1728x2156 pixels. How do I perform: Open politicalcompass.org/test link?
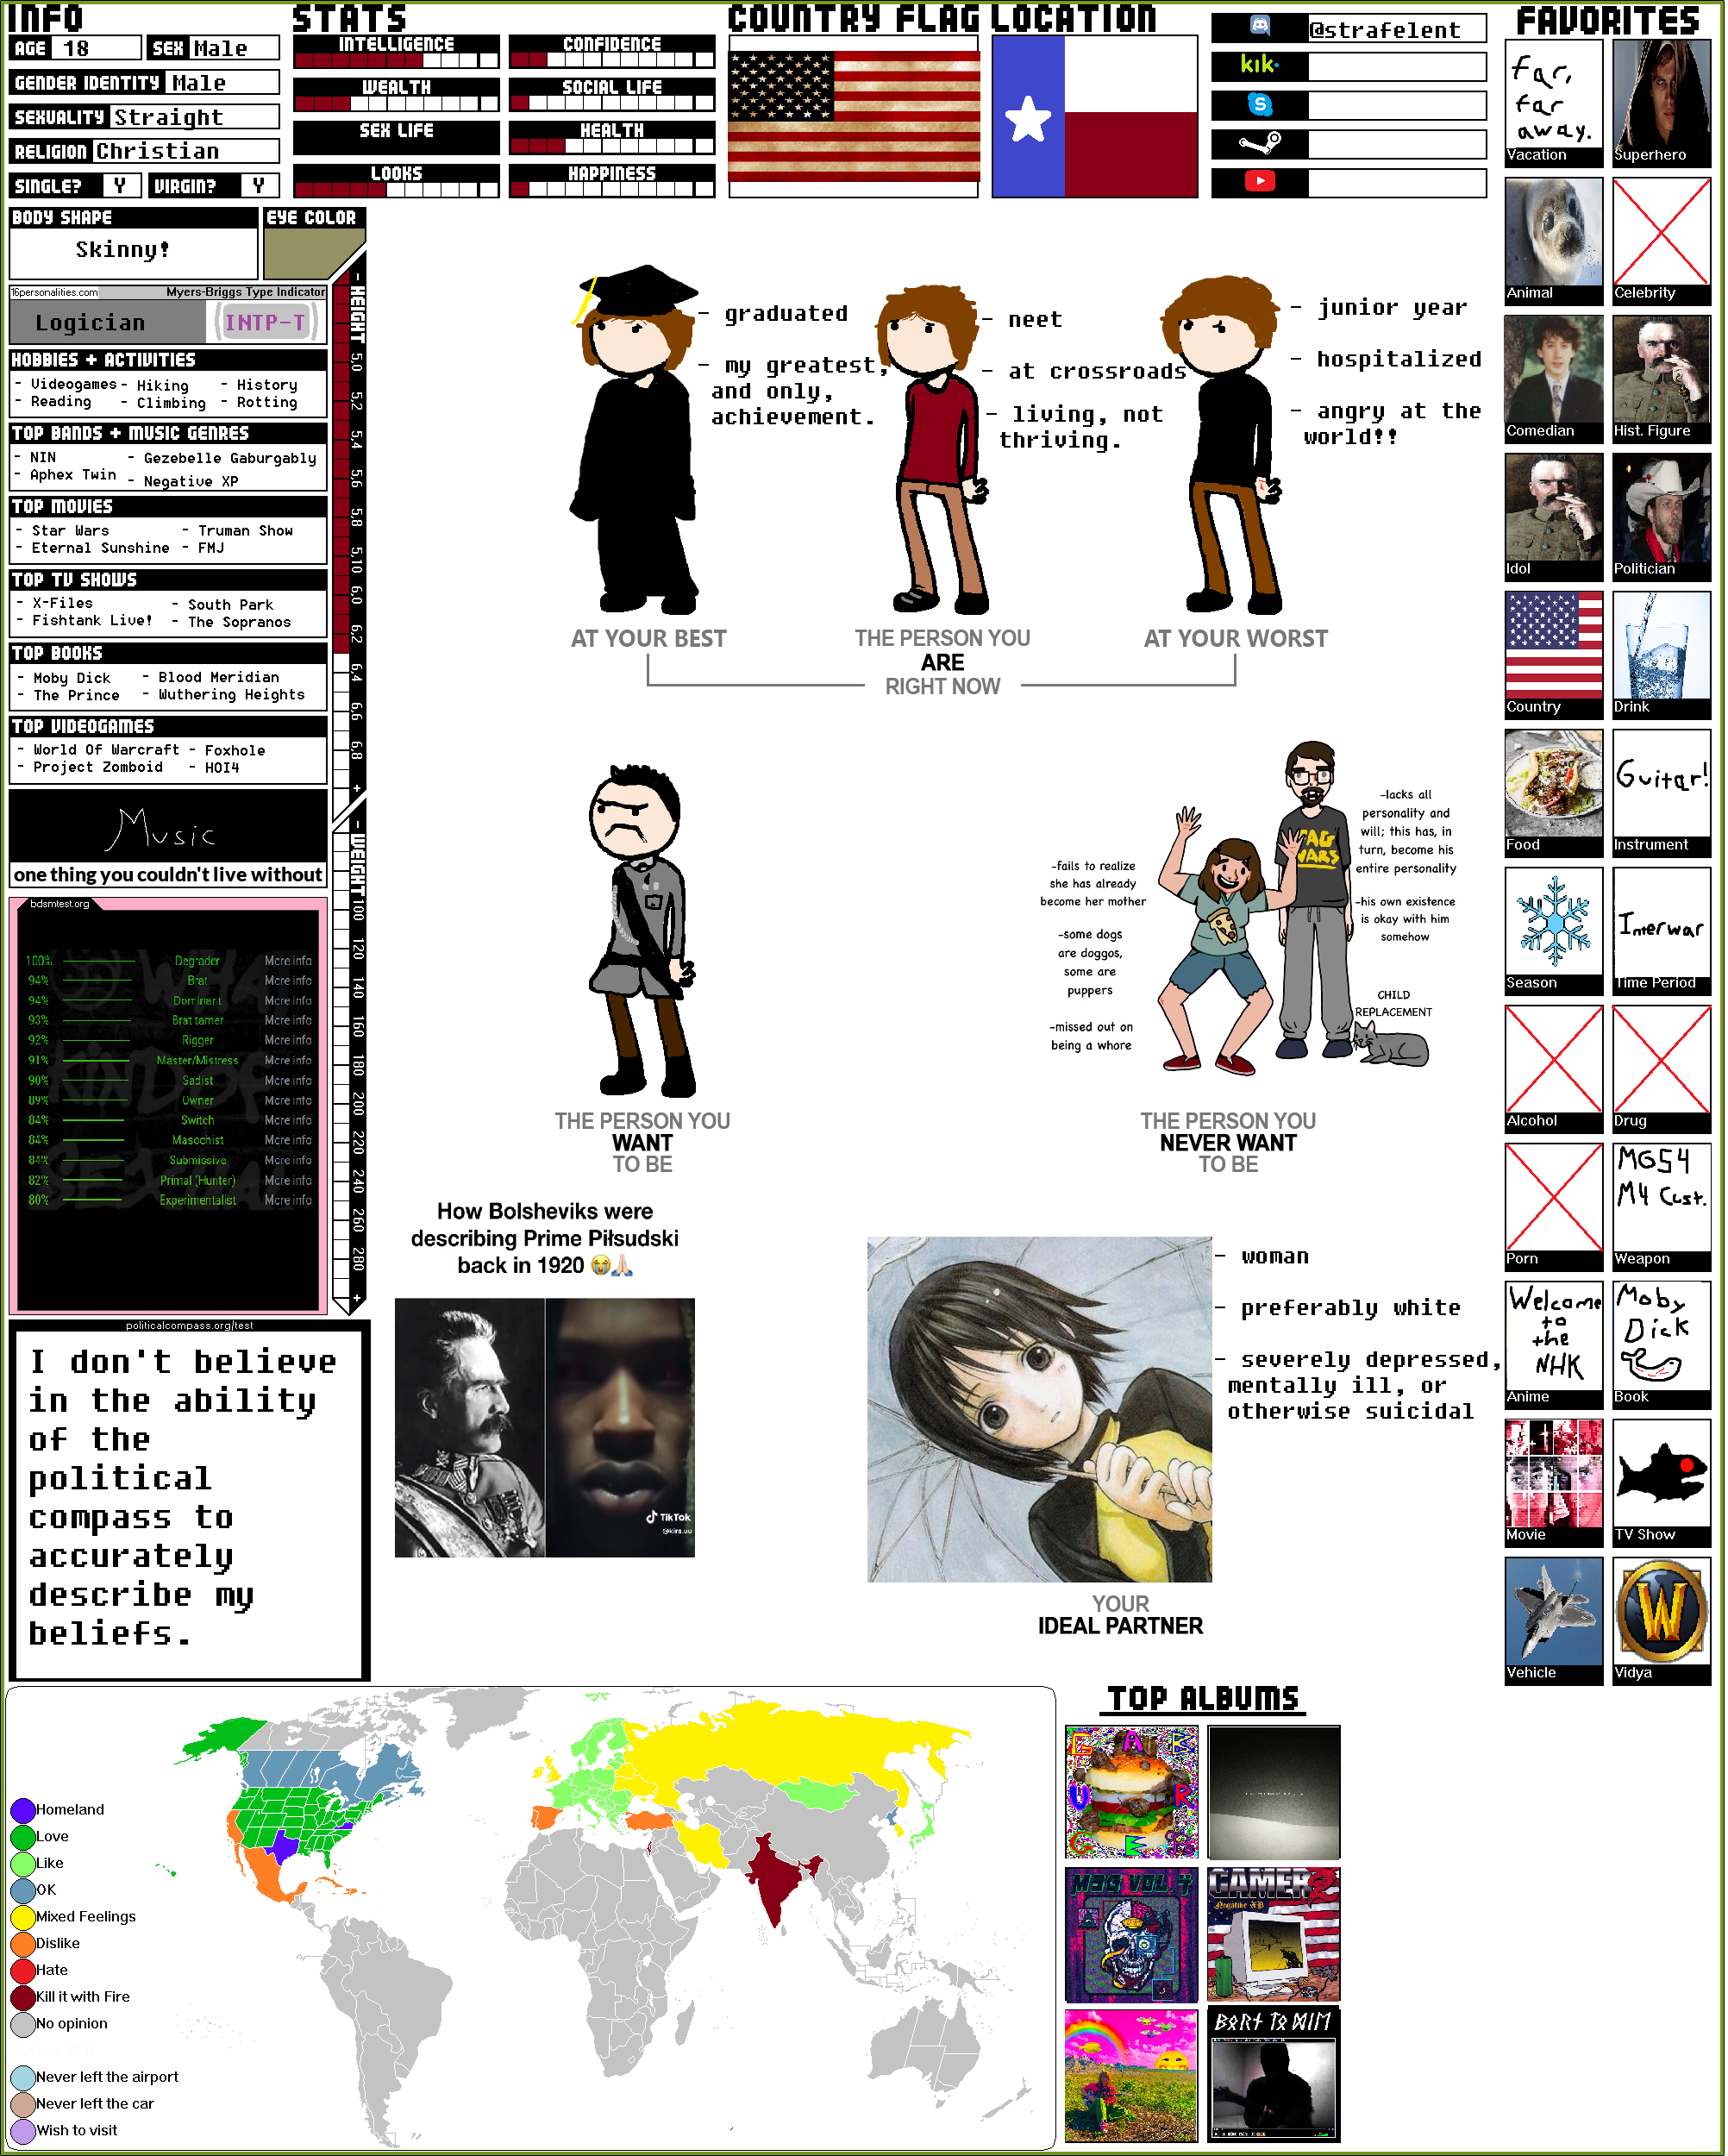click(189, 1326)
